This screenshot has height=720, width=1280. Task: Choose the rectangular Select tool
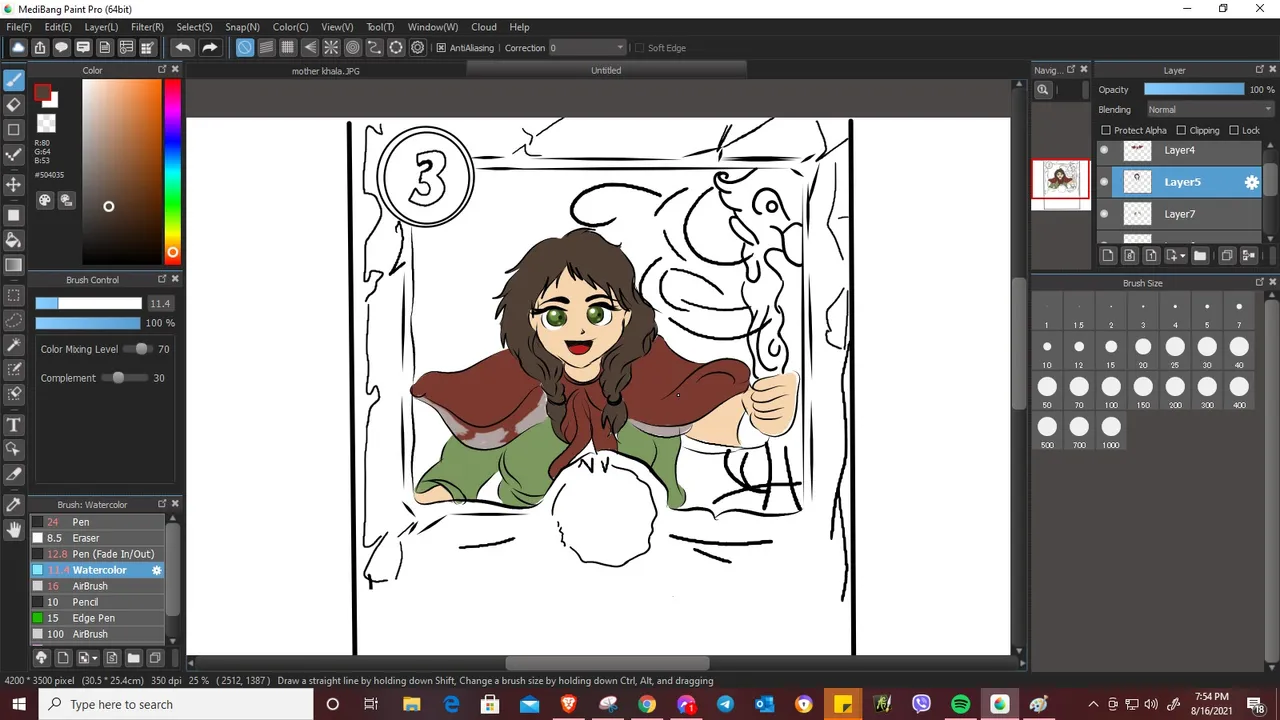click(x=14, y=295)
